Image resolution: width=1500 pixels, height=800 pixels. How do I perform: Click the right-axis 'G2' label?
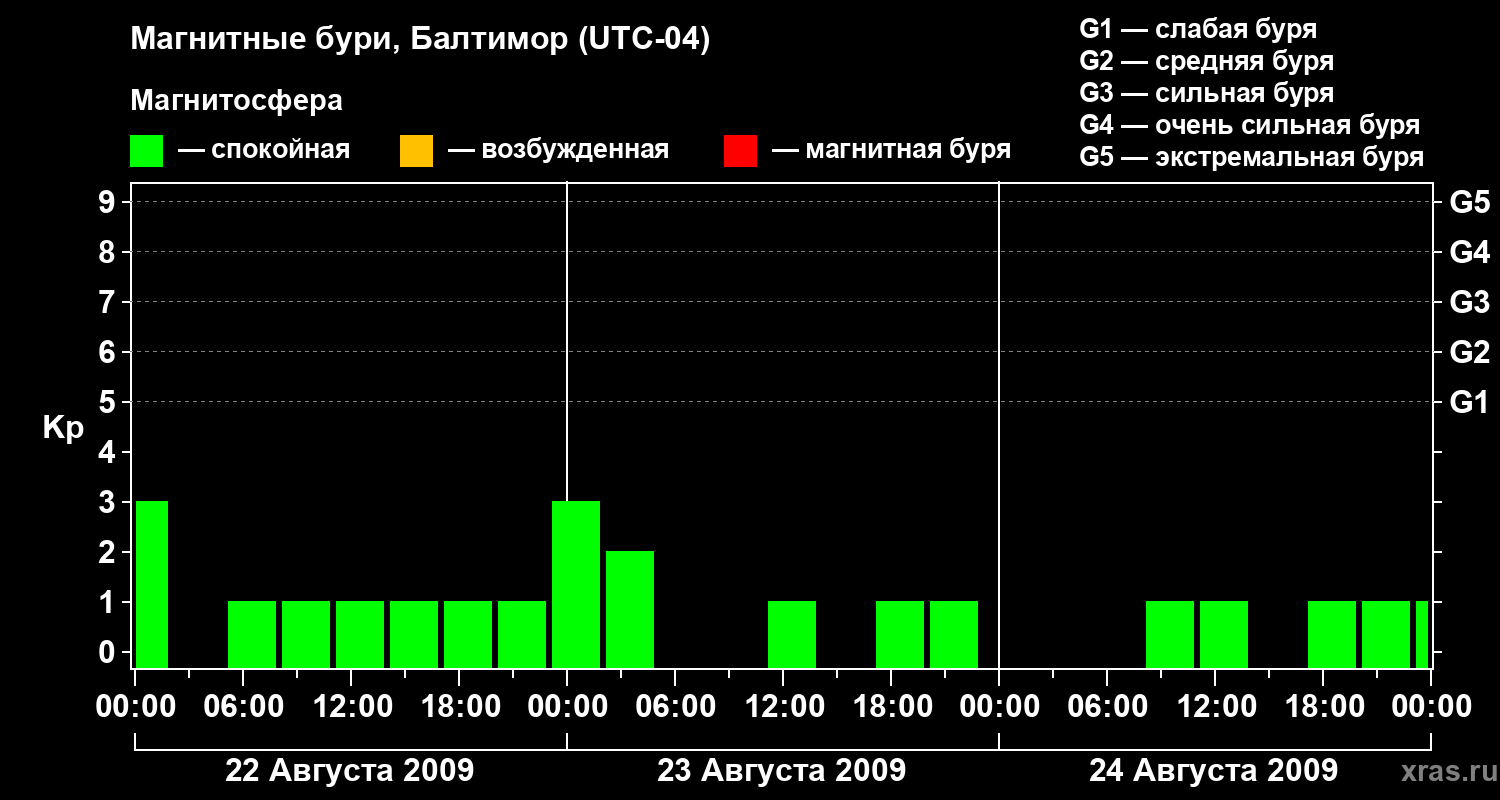(1469, 352)
